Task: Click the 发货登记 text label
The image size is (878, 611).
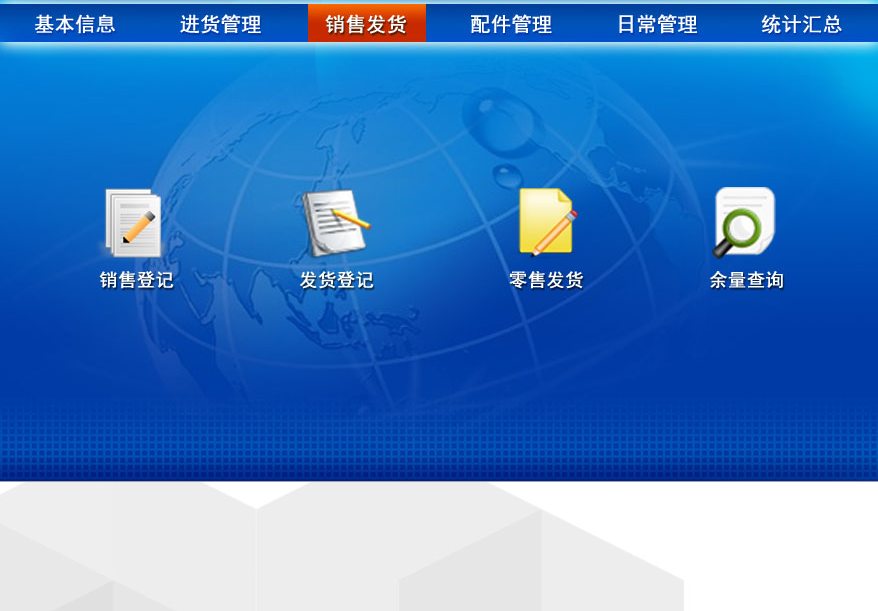Action: point(337,280)
